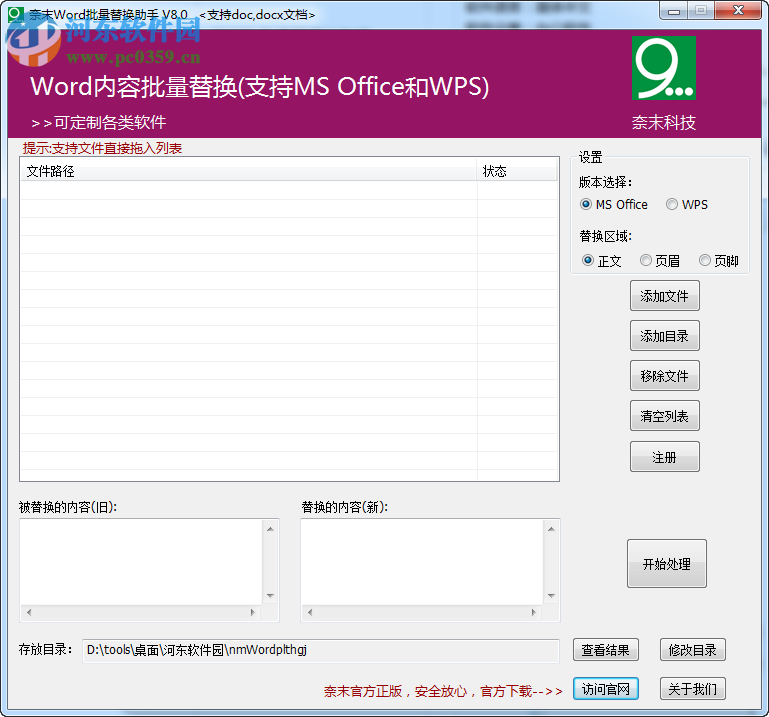Click the 存放目录 path field
Screen dimensions: 769x717
[321, 650]
